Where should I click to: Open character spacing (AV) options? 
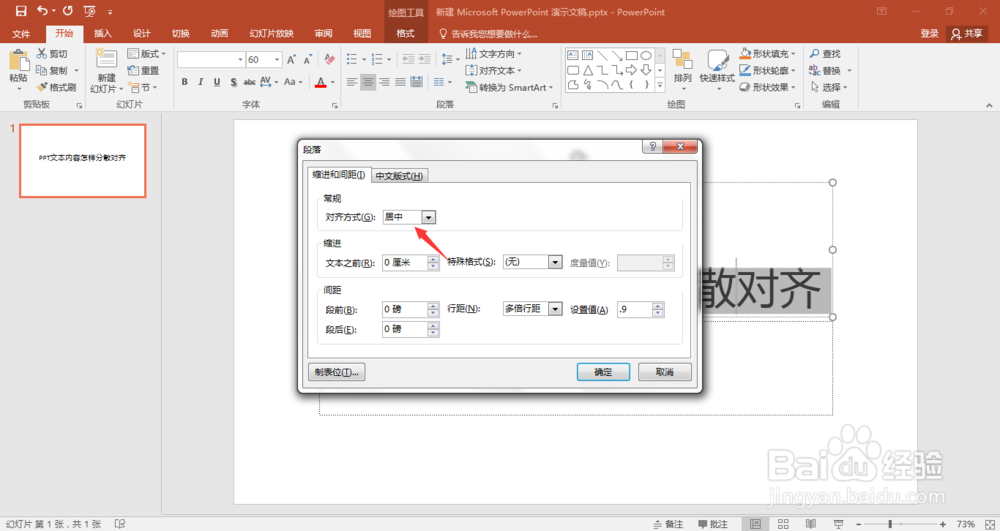[268, 82]
